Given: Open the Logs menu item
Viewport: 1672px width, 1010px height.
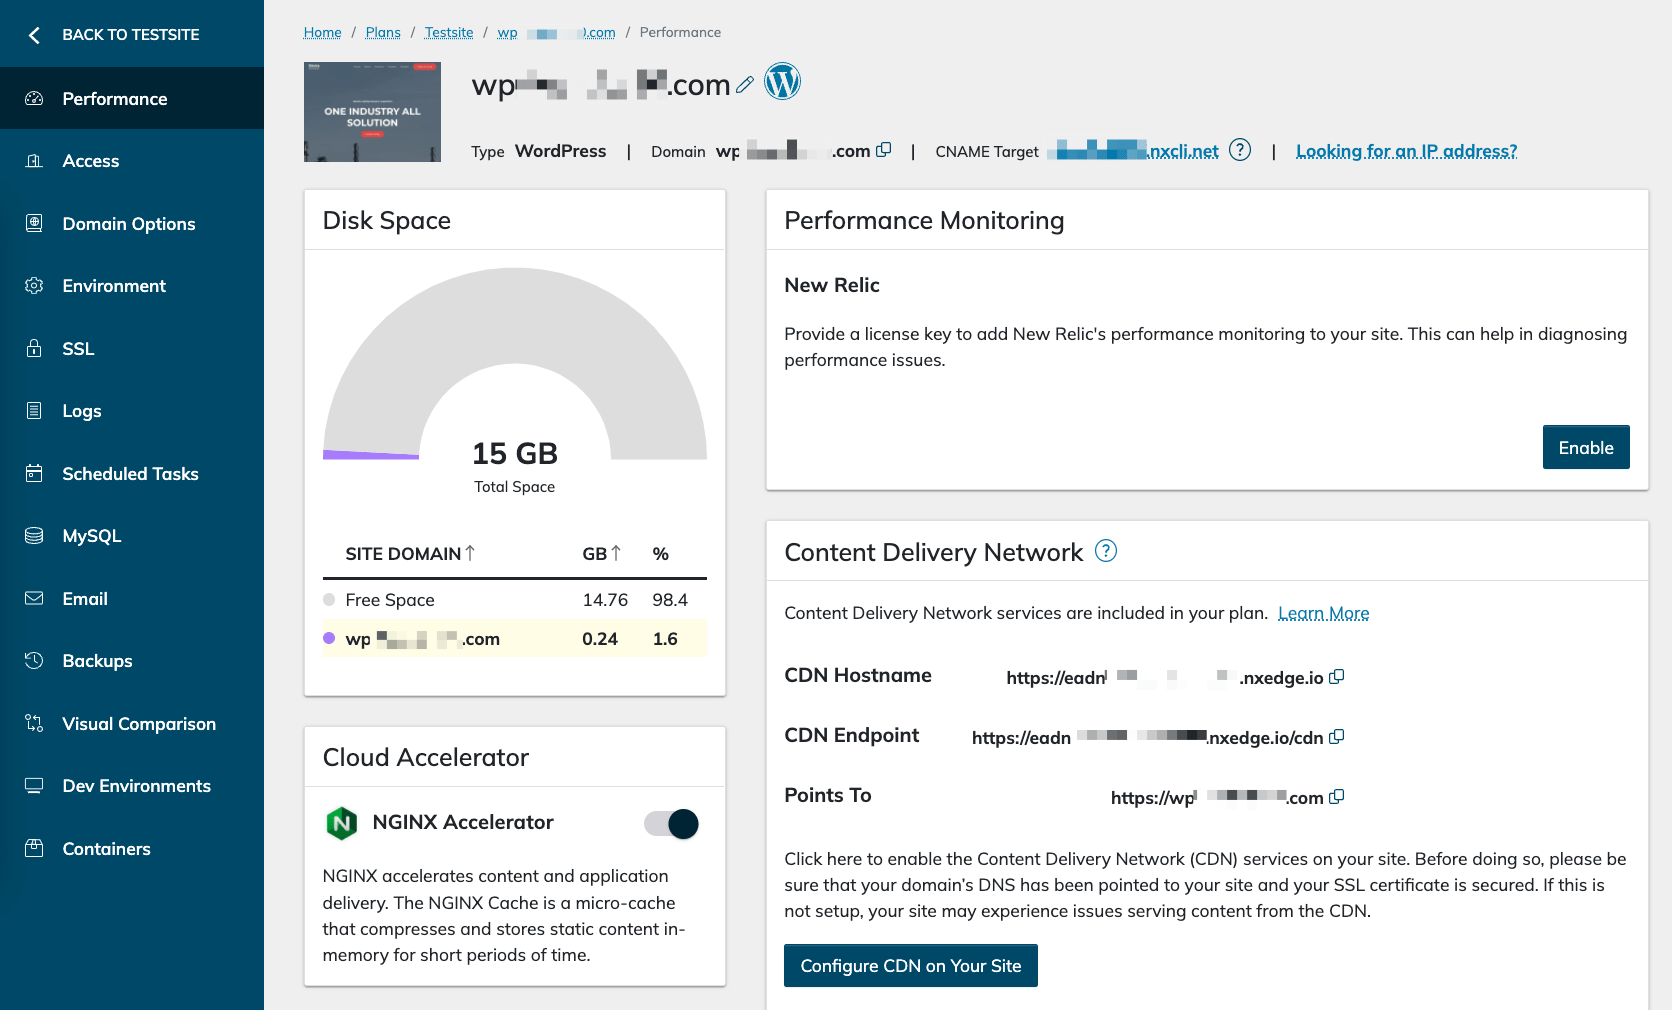Looking at the screenshot, I should pyautogui.click(x=132, y=411).
